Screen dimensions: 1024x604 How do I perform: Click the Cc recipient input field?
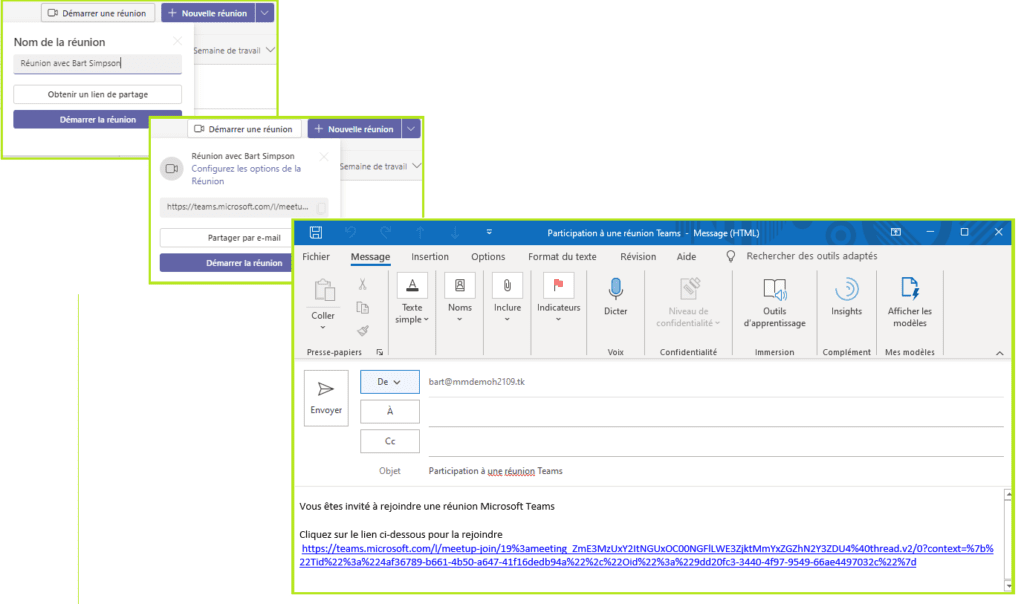tap(716, 443)
